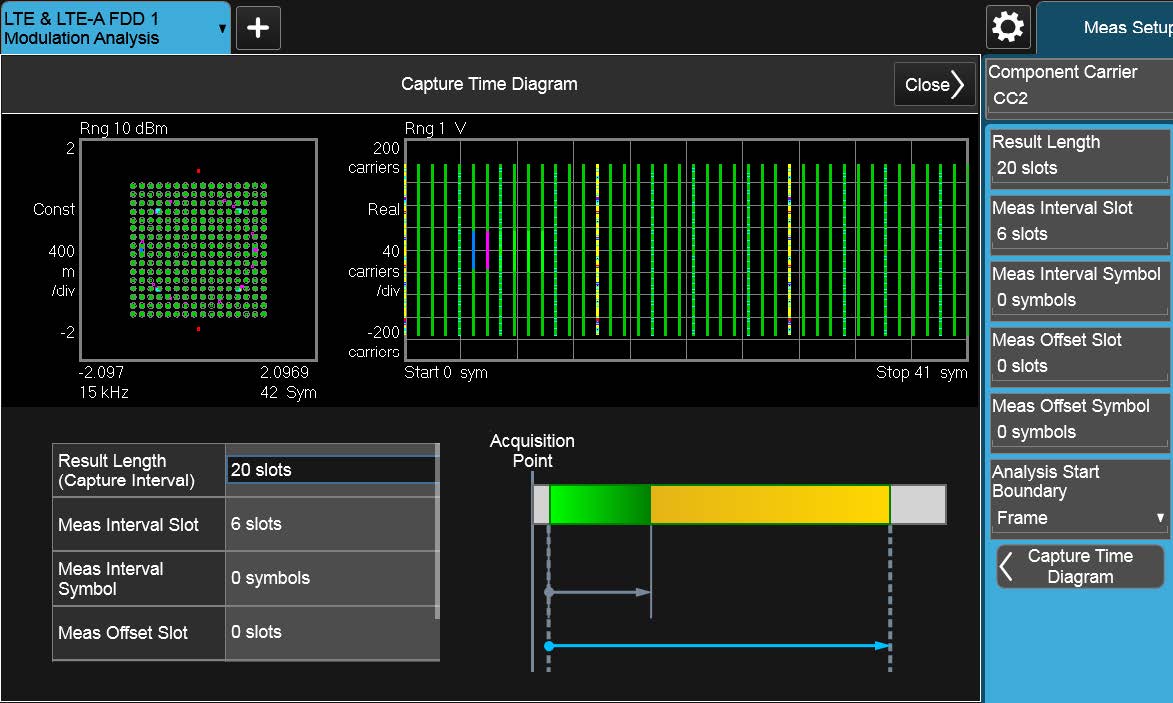Expand the Analysis Start Boundary dropdown

(1078, 518)
